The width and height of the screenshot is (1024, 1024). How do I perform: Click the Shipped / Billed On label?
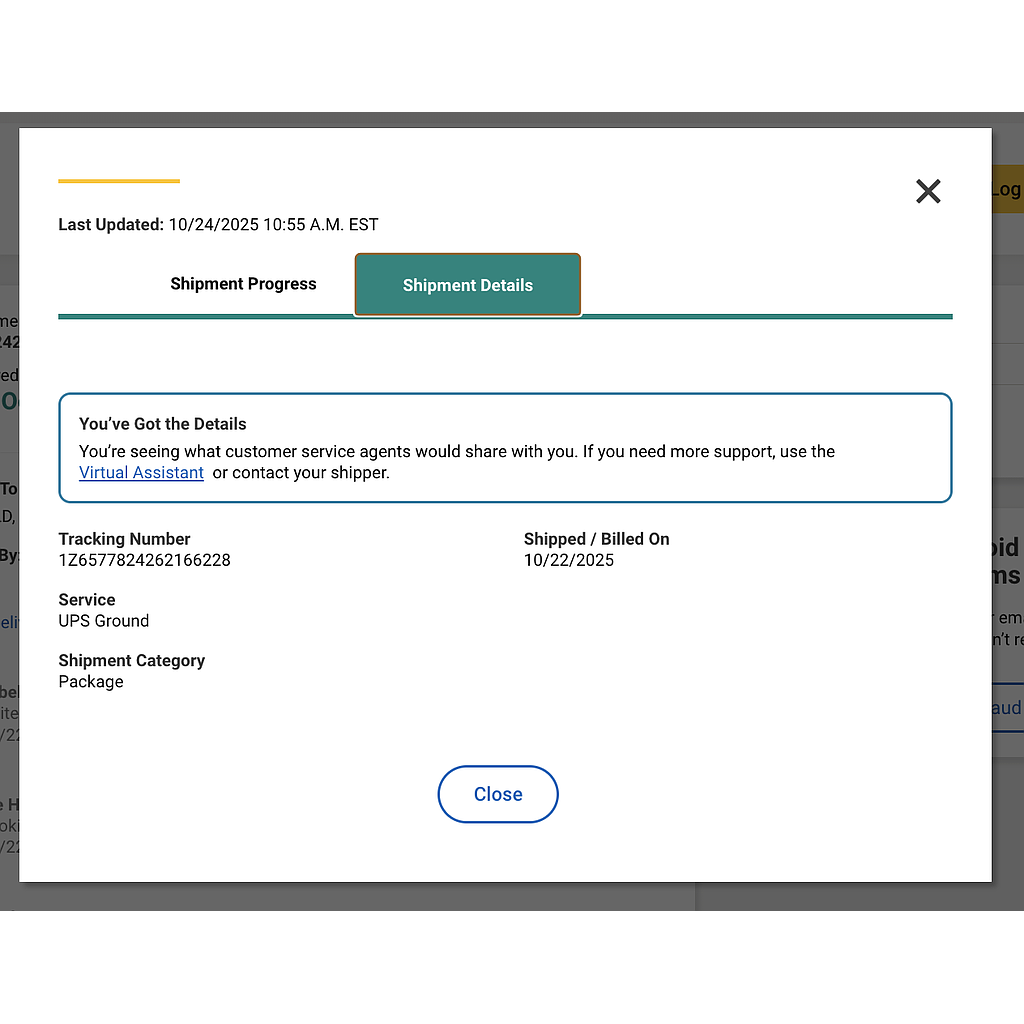(x=596, y=539)
